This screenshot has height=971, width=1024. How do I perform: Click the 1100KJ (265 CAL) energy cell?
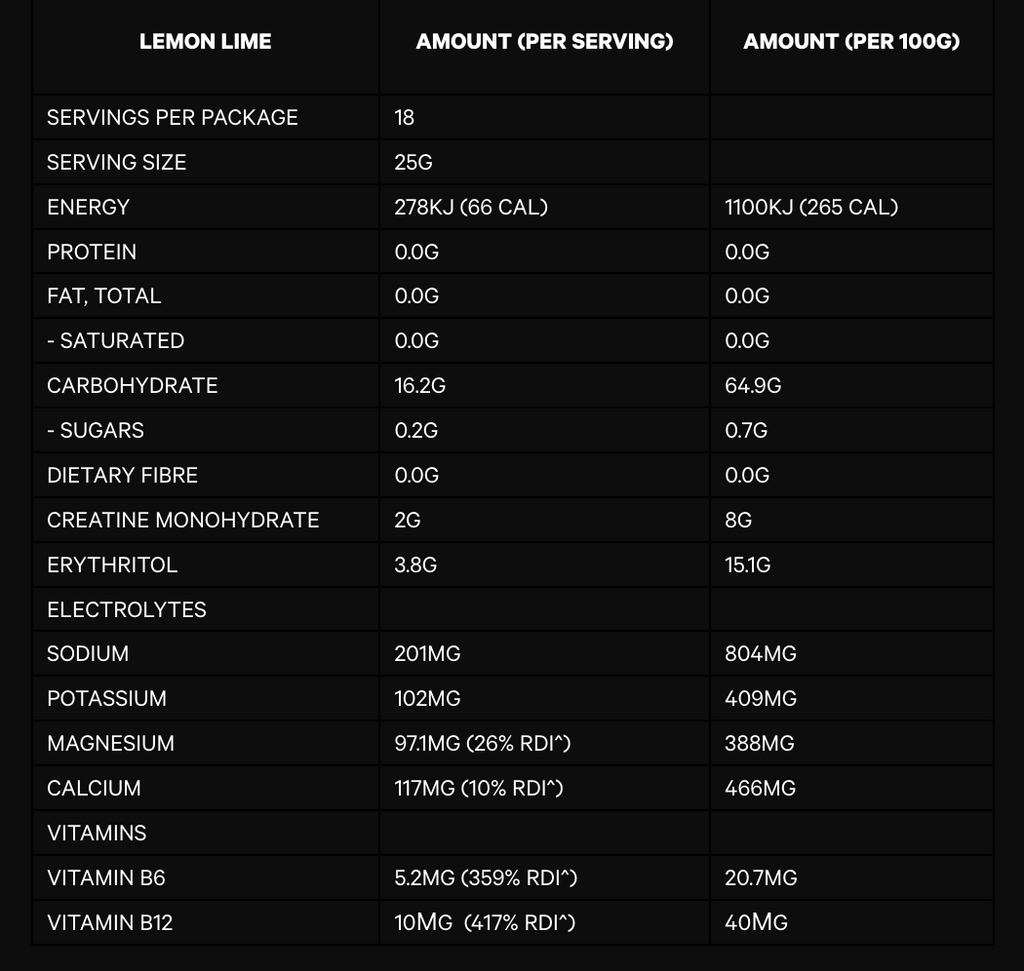[x=811, y=207]
